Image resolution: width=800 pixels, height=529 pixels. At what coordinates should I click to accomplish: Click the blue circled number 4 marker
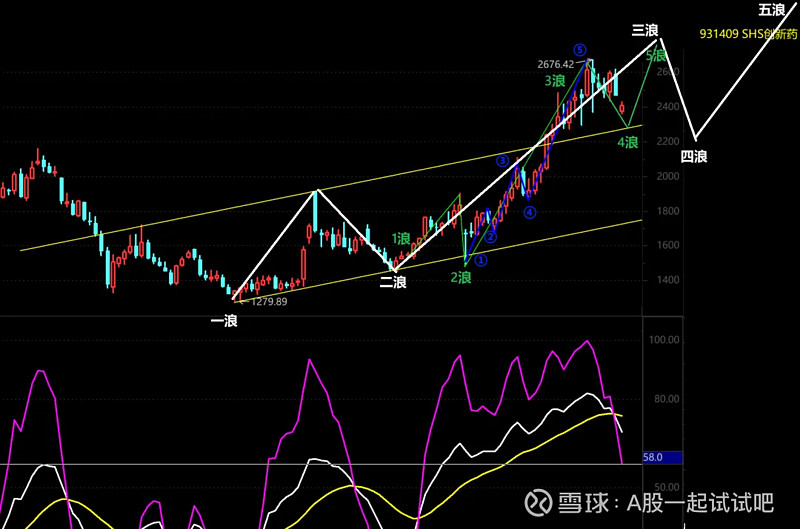[530, 212]
